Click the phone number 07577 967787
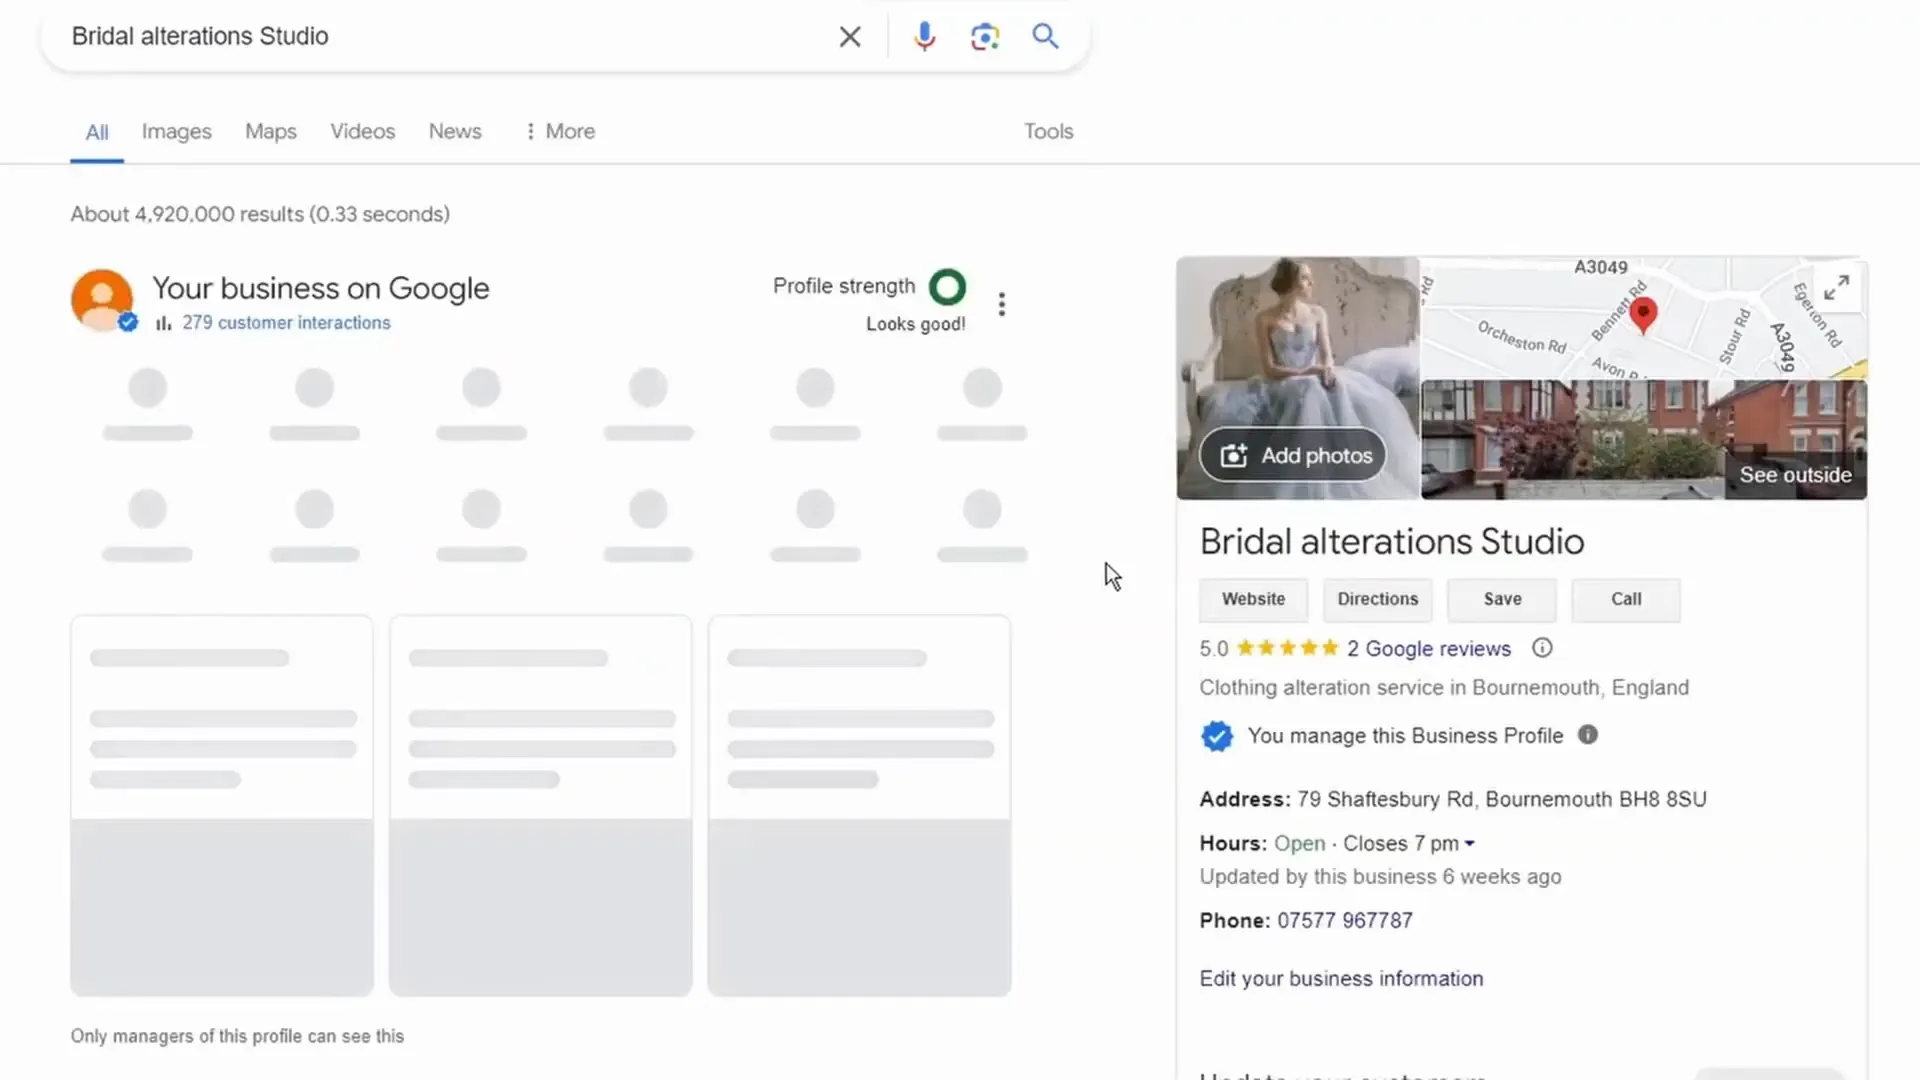Viewport: 1920px width, 1080px height. coord(1345,921)
